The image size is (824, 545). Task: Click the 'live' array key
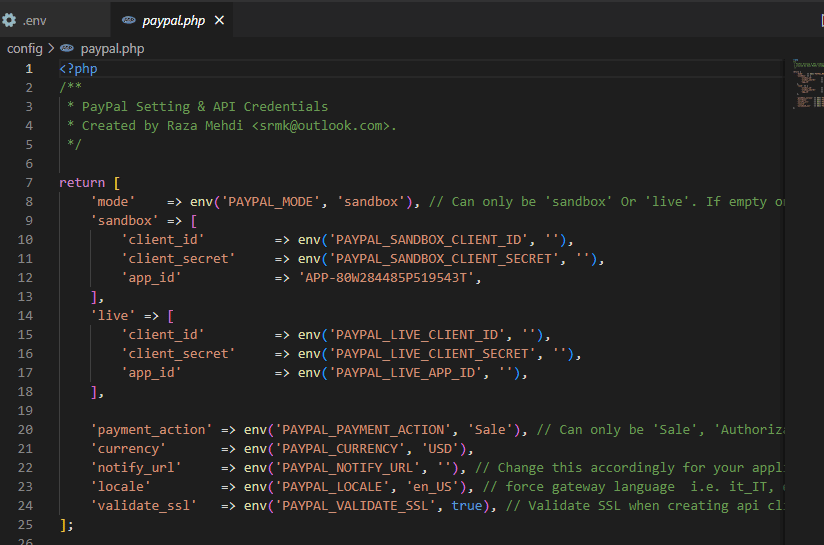(x=113, y=316)
